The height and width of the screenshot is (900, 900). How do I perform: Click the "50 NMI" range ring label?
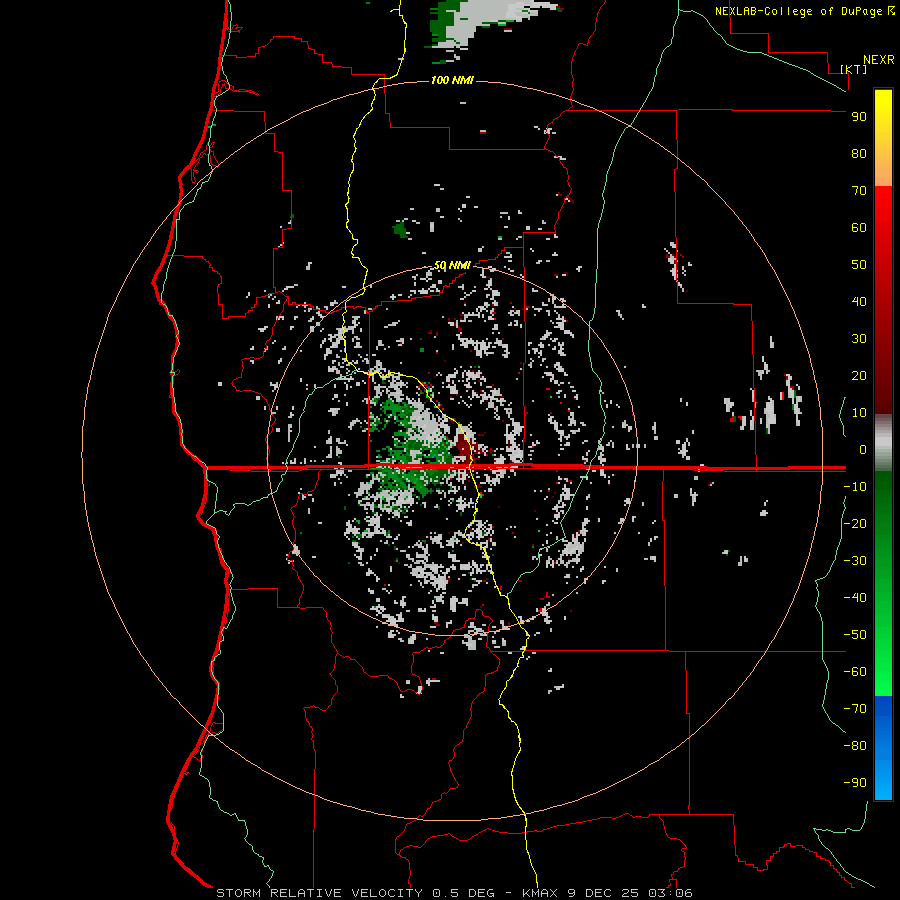point(452,265)
